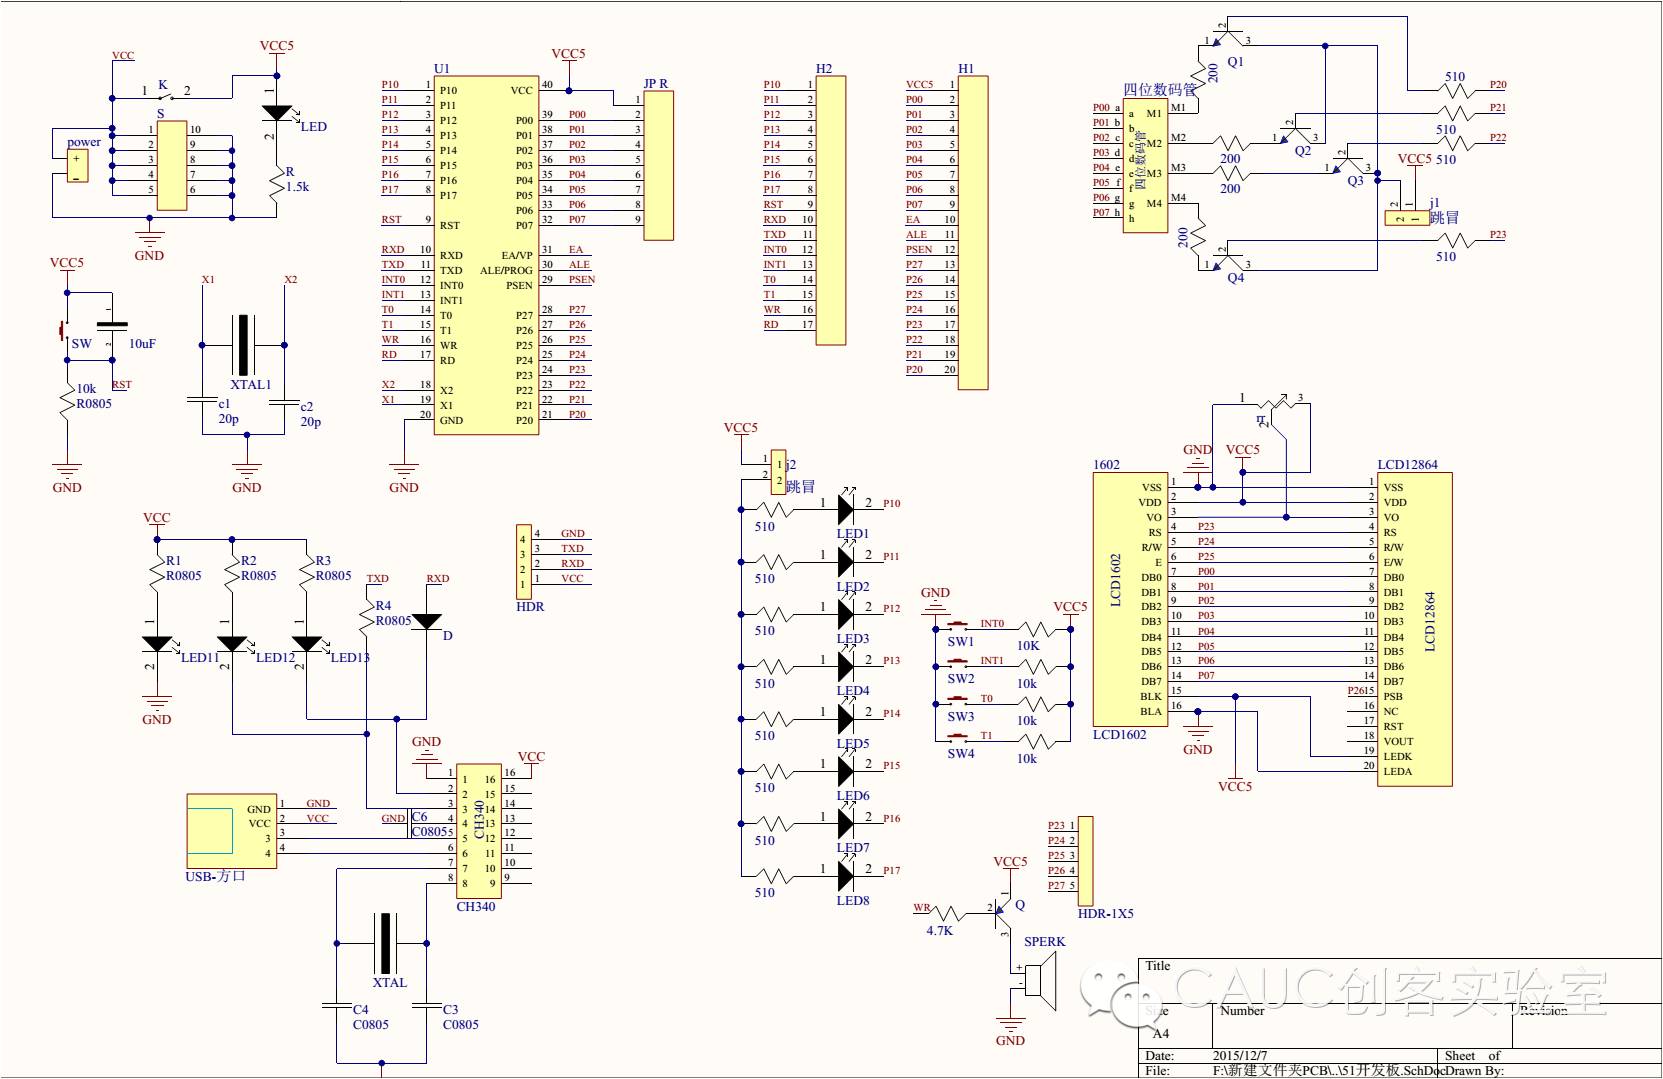Select the P2615 label at PSB pin
Viewport: 1663px width, 1079px height.
[1361, 691]
